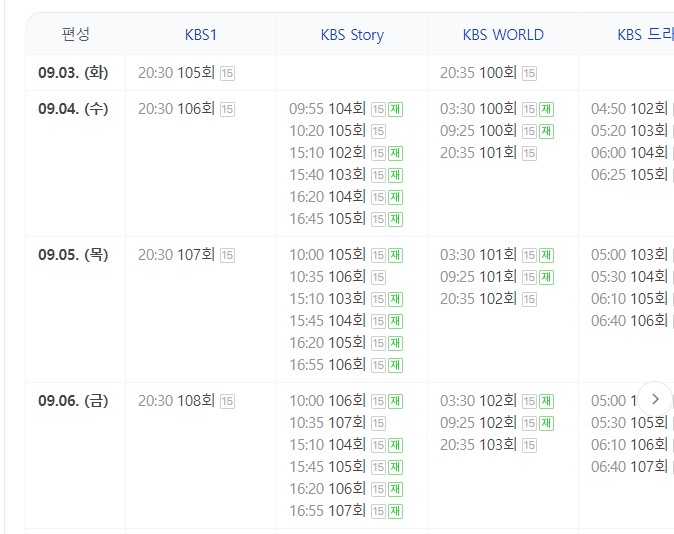The width and height of the screenshot is (674, 534).
Task: Click the 재 rerun icon beside 15:40 103회
Action: click(x=395, y=175)
